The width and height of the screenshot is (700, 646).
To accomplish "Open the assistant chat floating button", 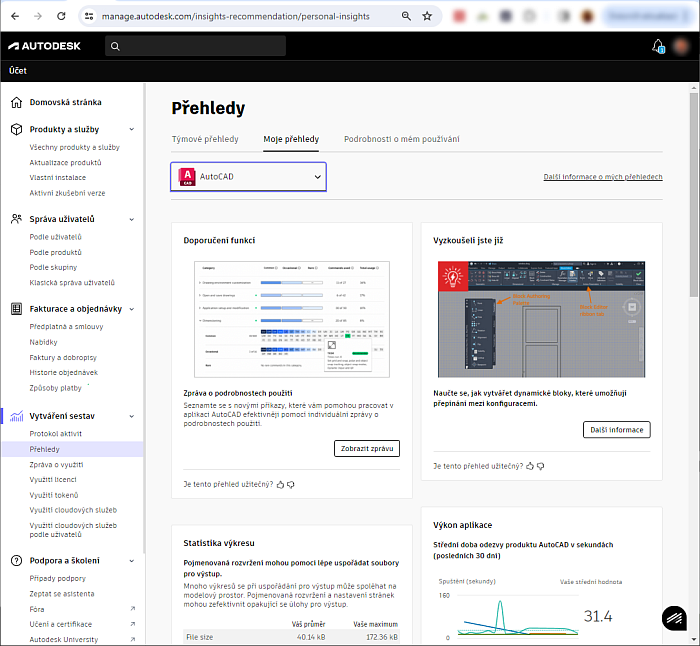I will pyautogui.click(x=675, y=619).
